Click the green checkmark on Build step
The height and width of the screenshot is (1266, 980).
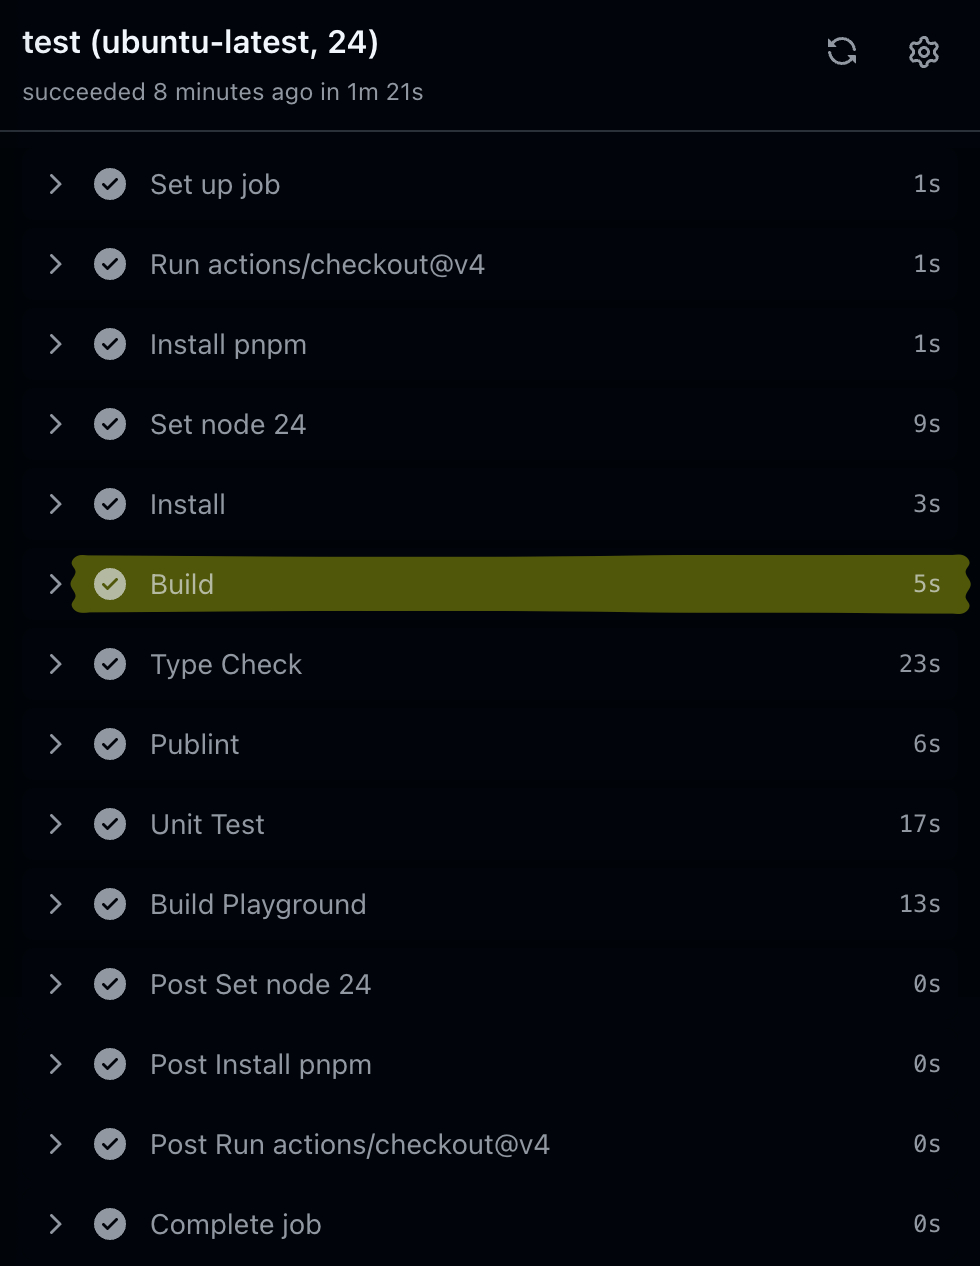click(x=110, y=584)
